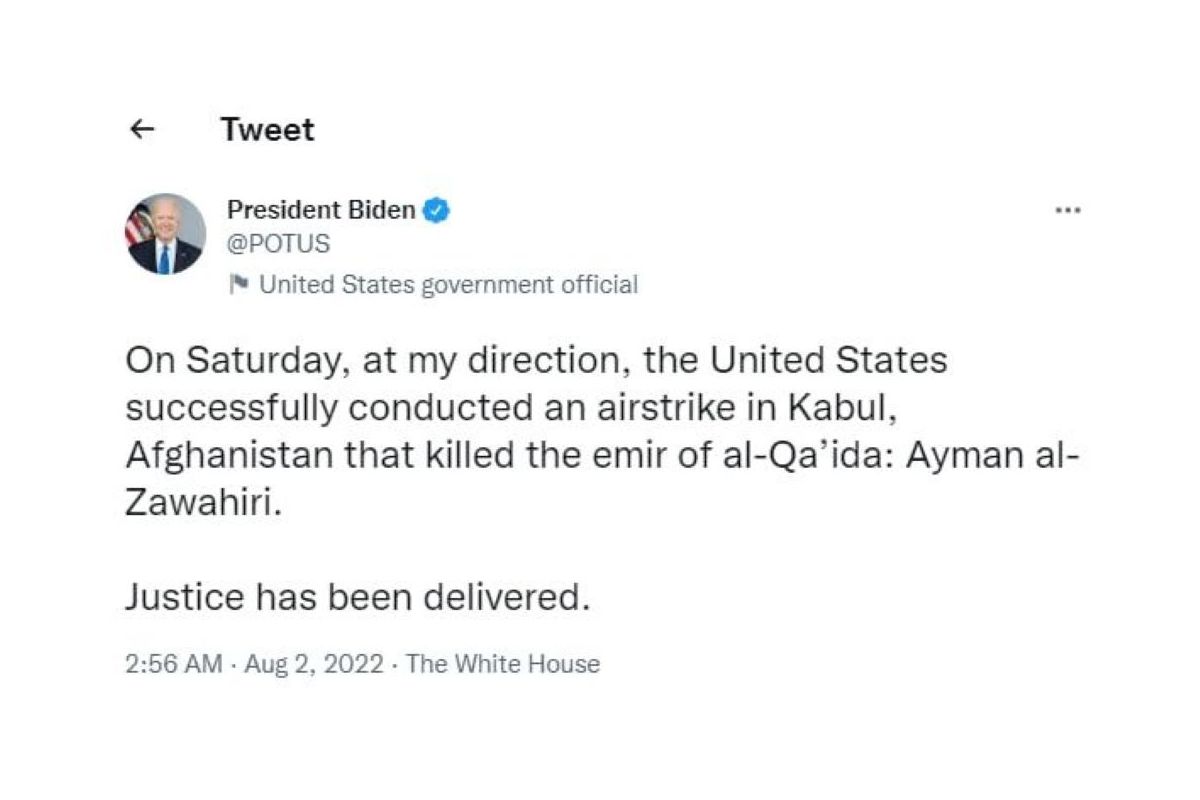Click the 2:56 AM timestamp
The image size is (1200, 800).
click(x=174, y=664)
